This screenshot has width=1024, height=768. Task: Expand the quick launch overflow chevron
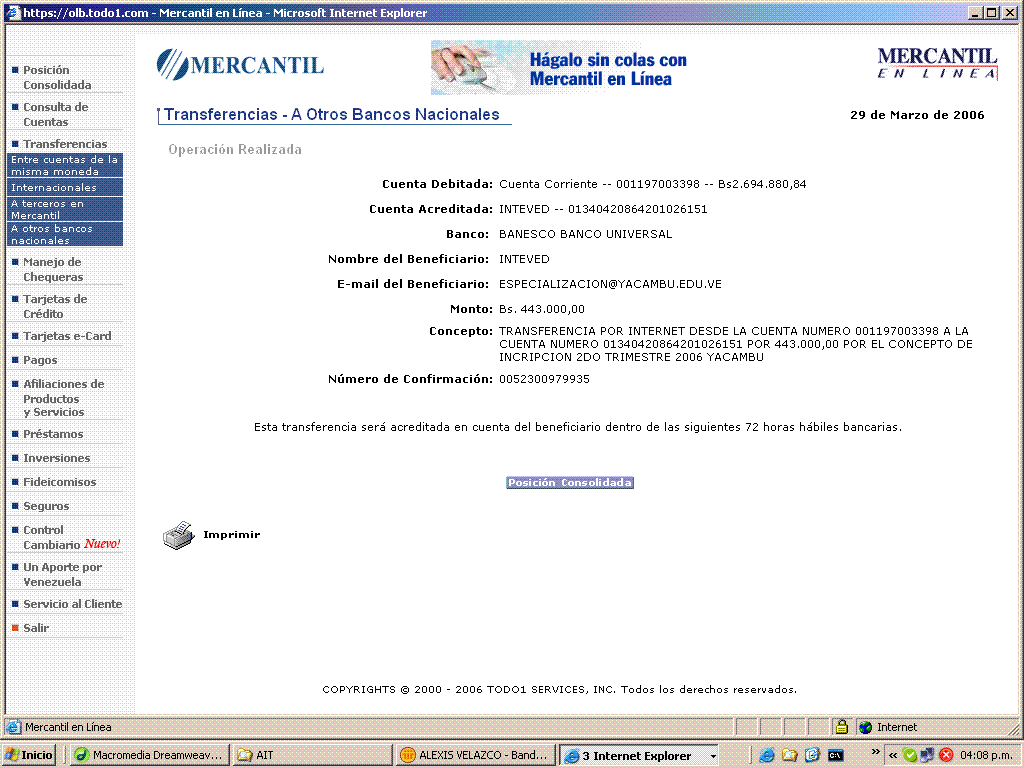click(x=876, y=752)
